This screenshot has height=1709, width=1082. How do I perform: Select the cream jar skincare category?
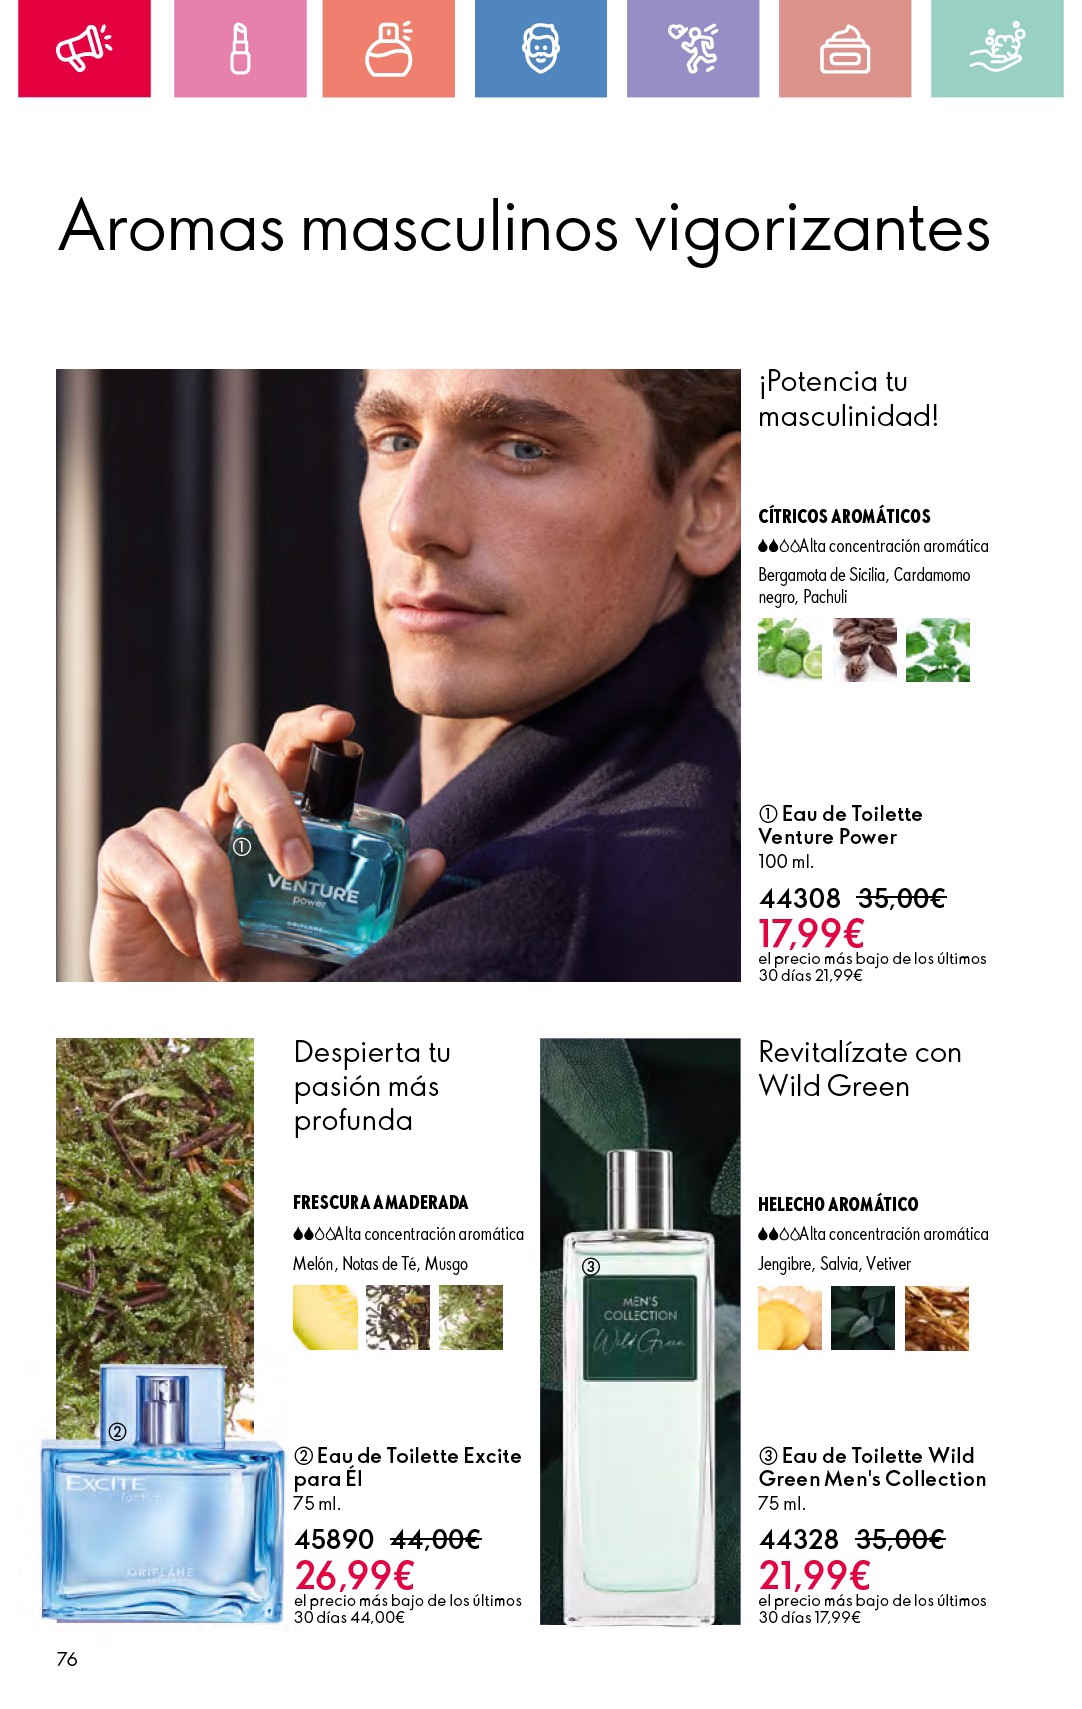tap(844, 48)
